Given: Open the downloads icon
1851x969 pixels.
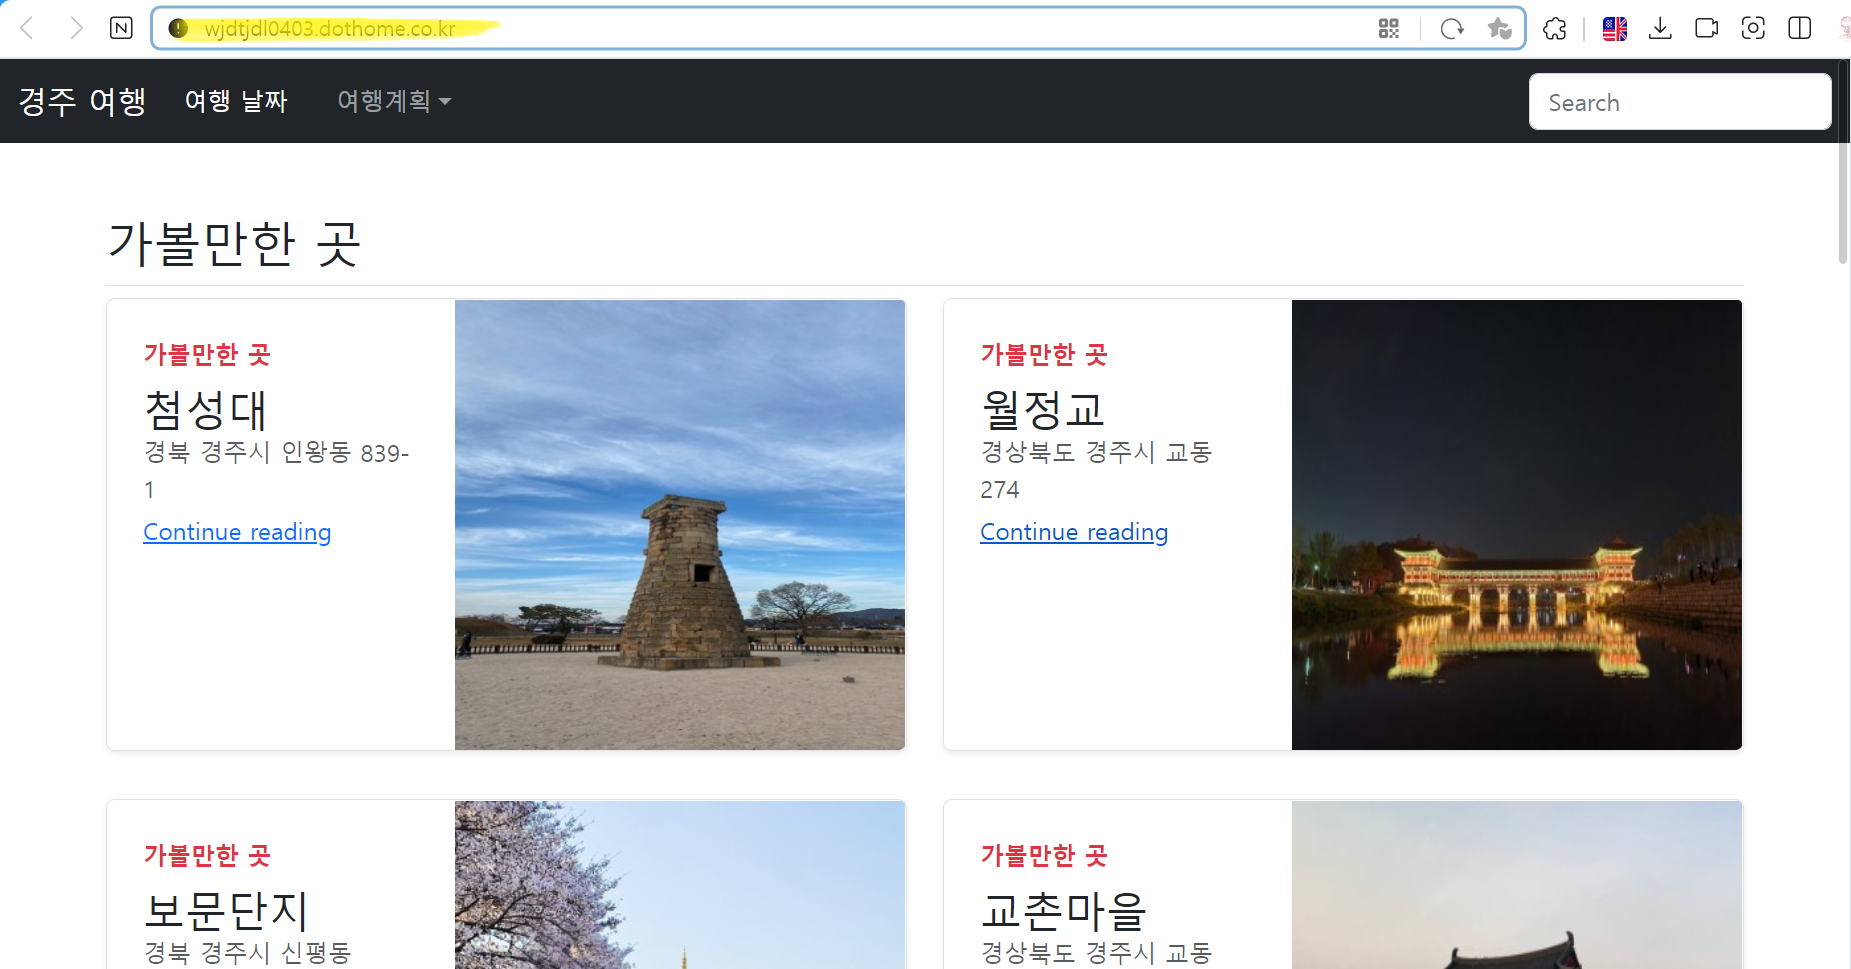Looking at the screenshot, I should click(x=1660, y=28).
